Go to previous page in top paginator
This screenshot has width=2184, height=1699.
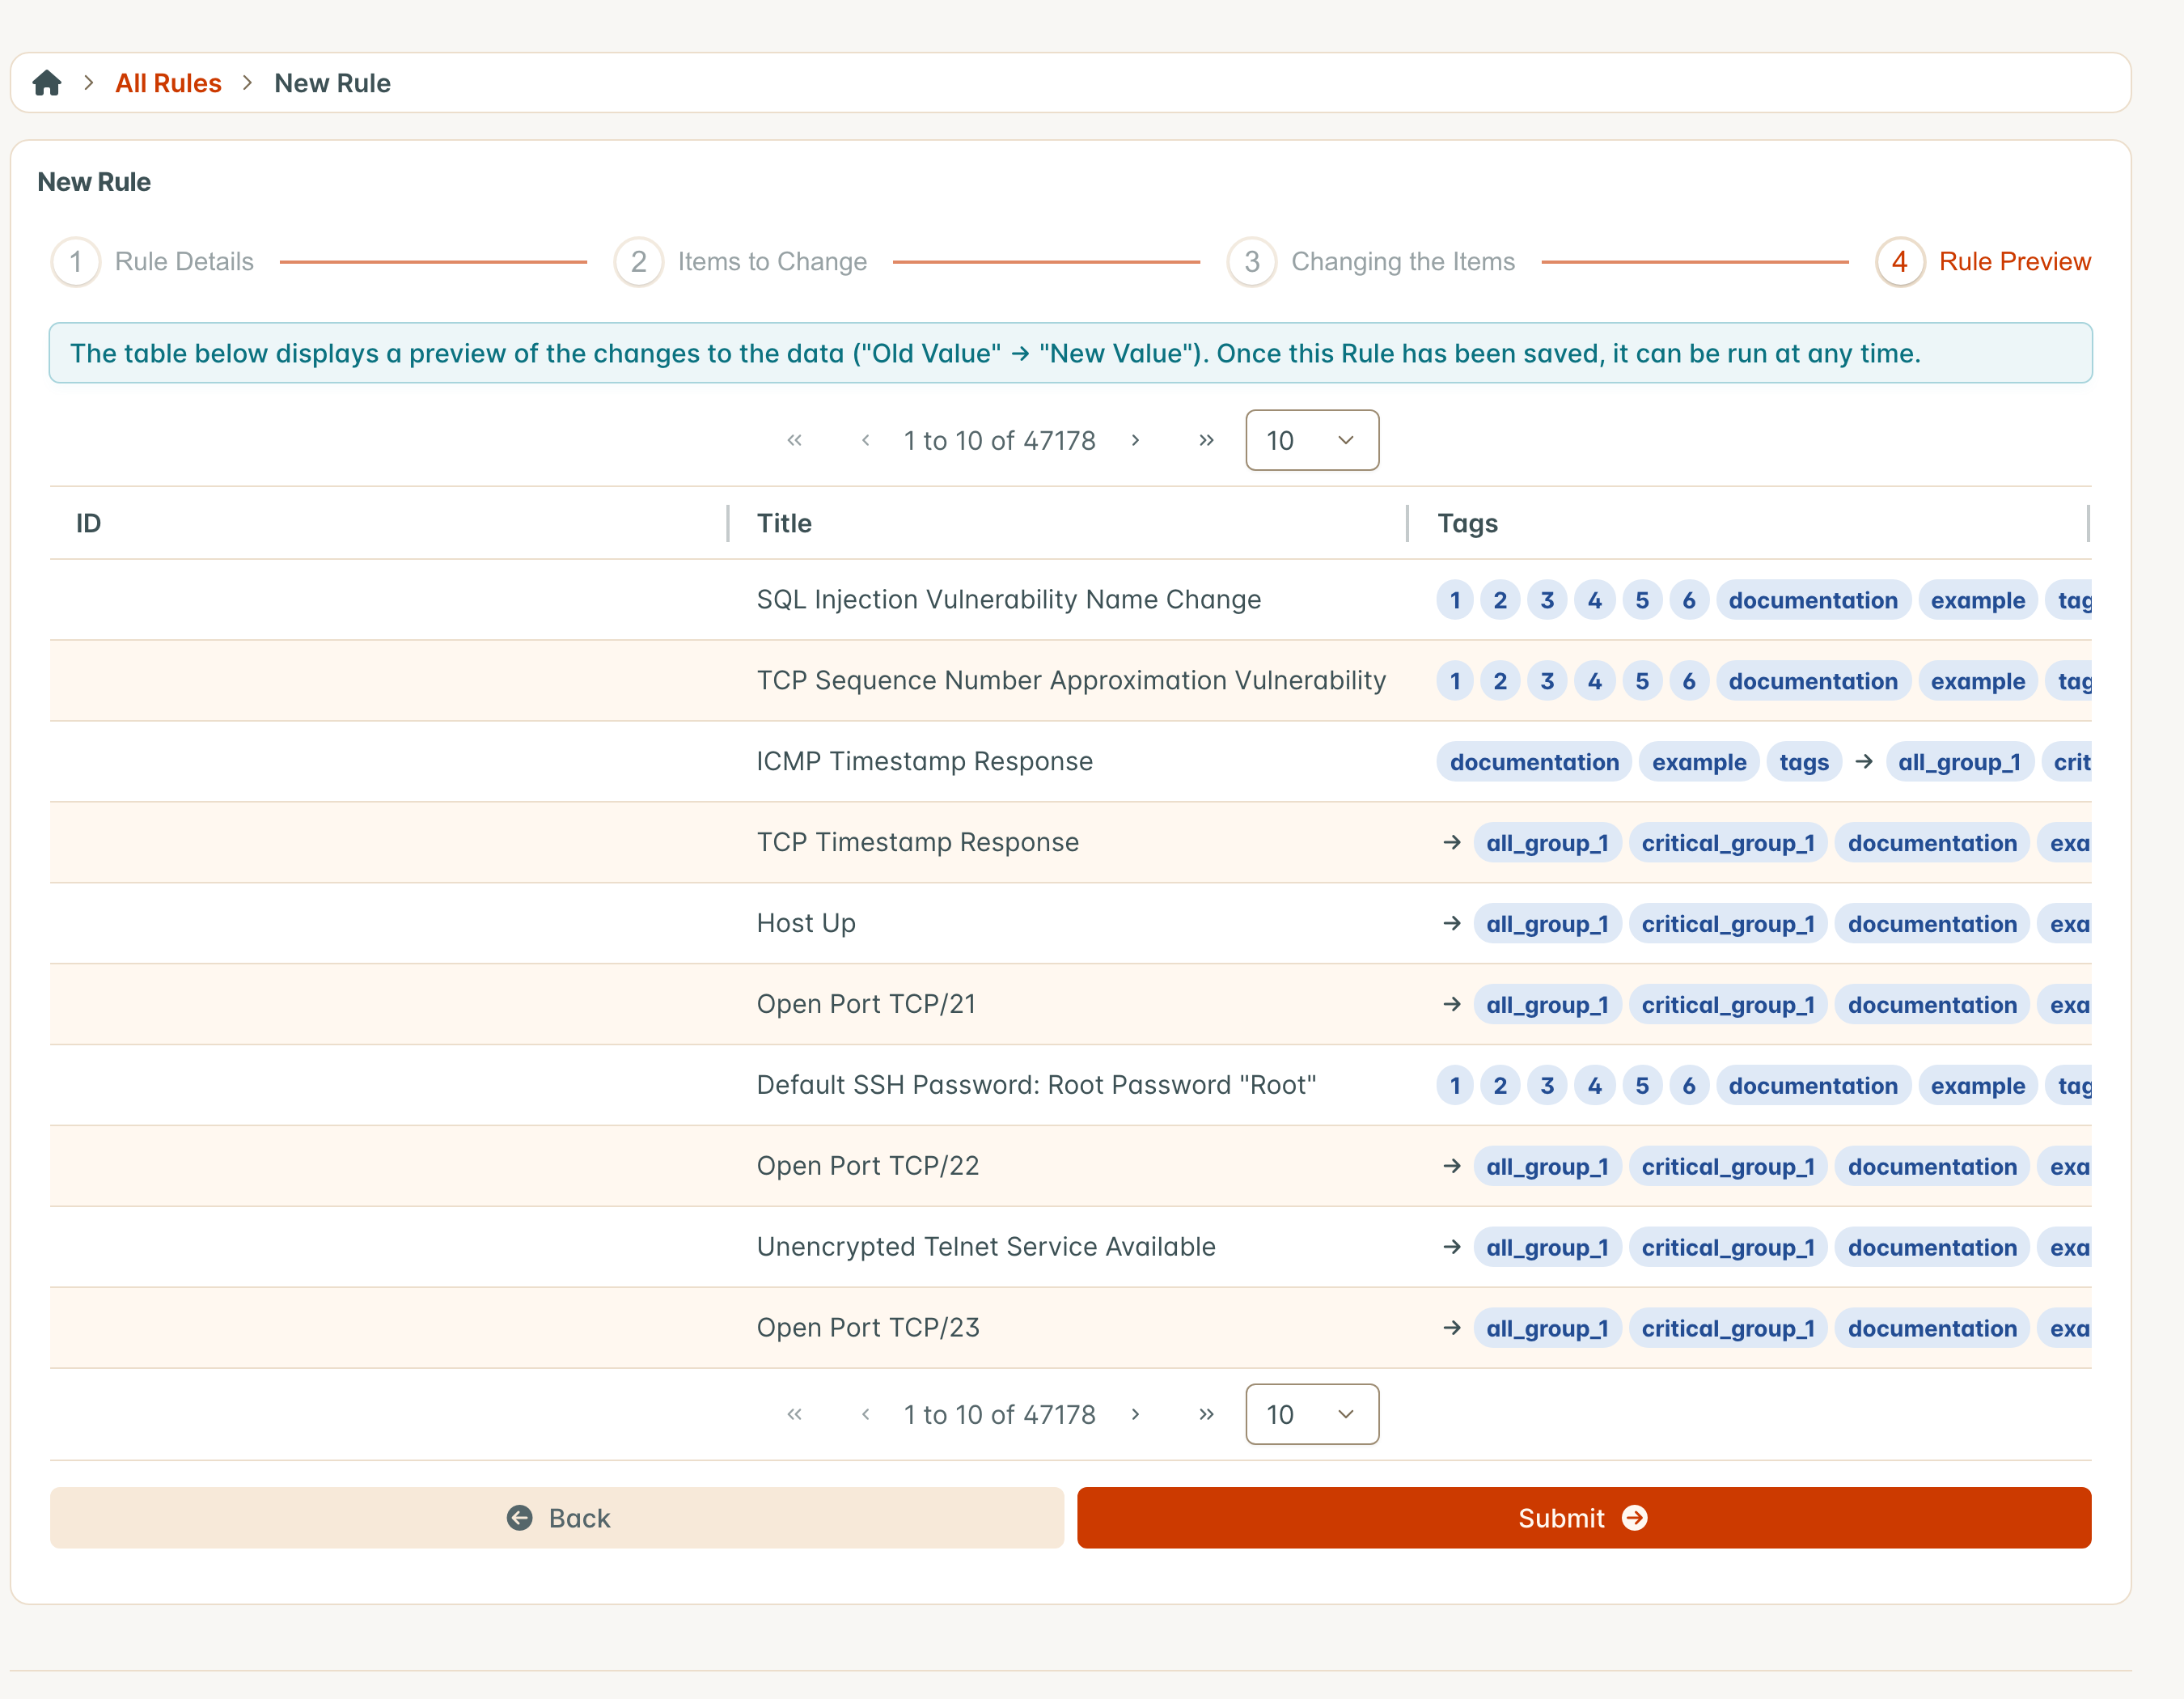pos(865,440)
